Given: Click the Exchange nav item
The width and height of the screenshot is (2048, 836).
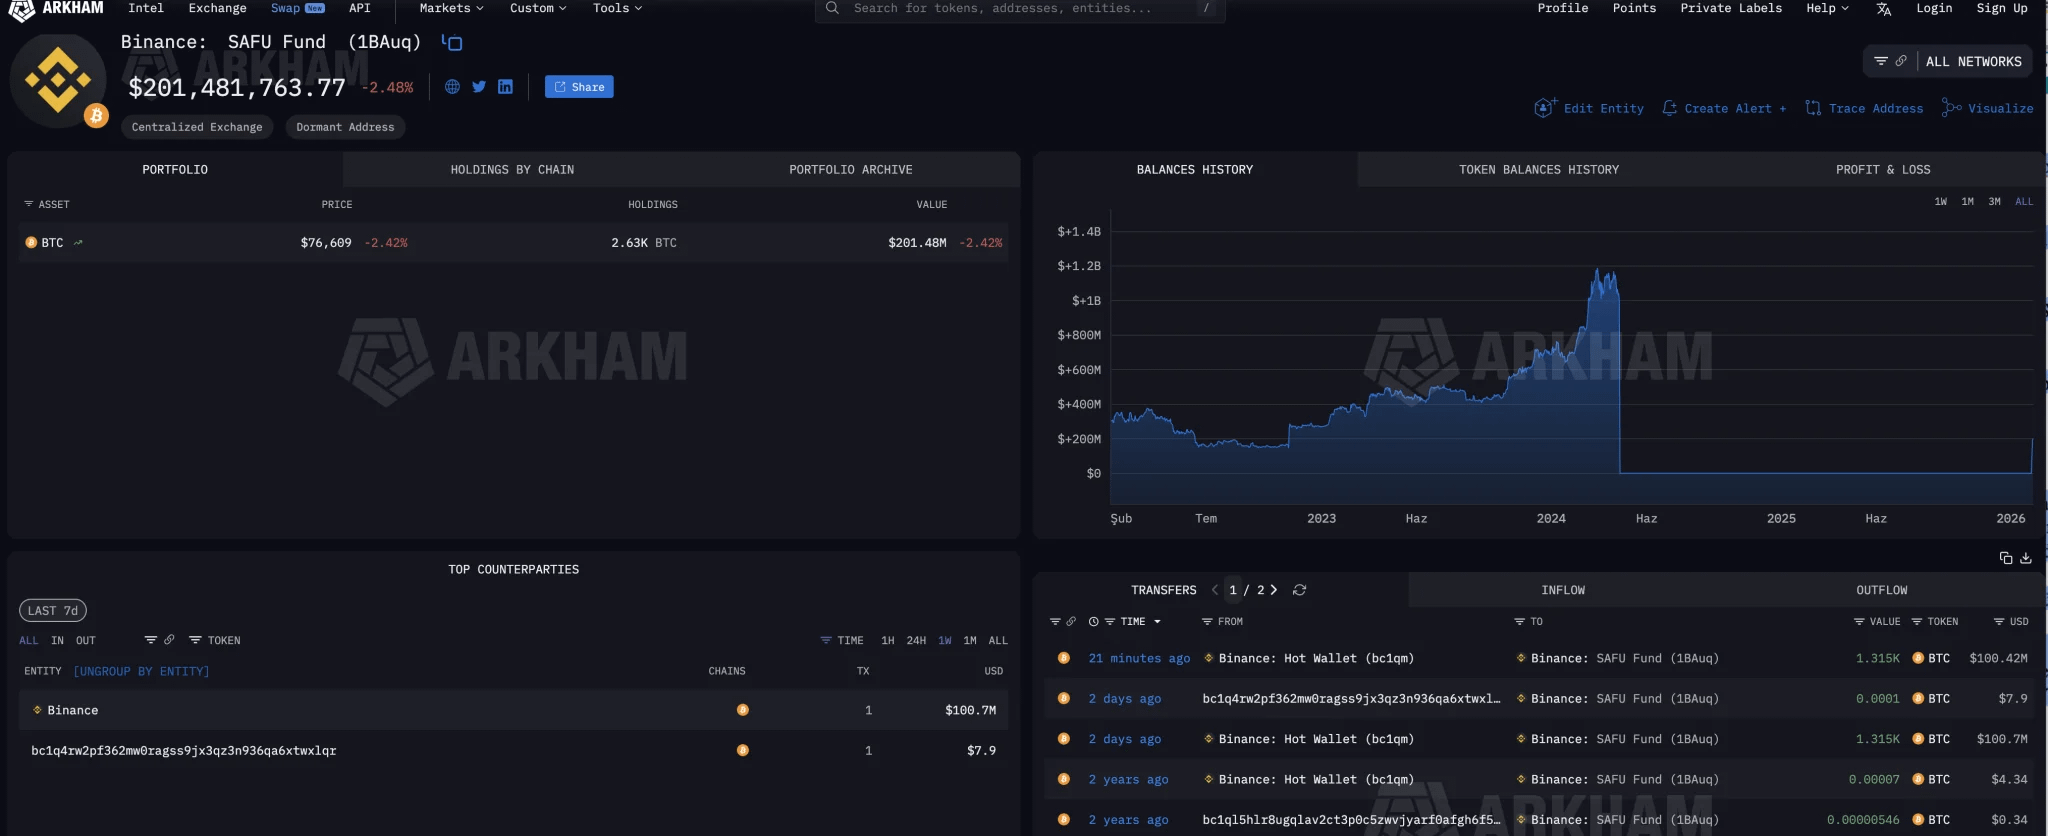Looking at the screenshot, I should 217,8.
